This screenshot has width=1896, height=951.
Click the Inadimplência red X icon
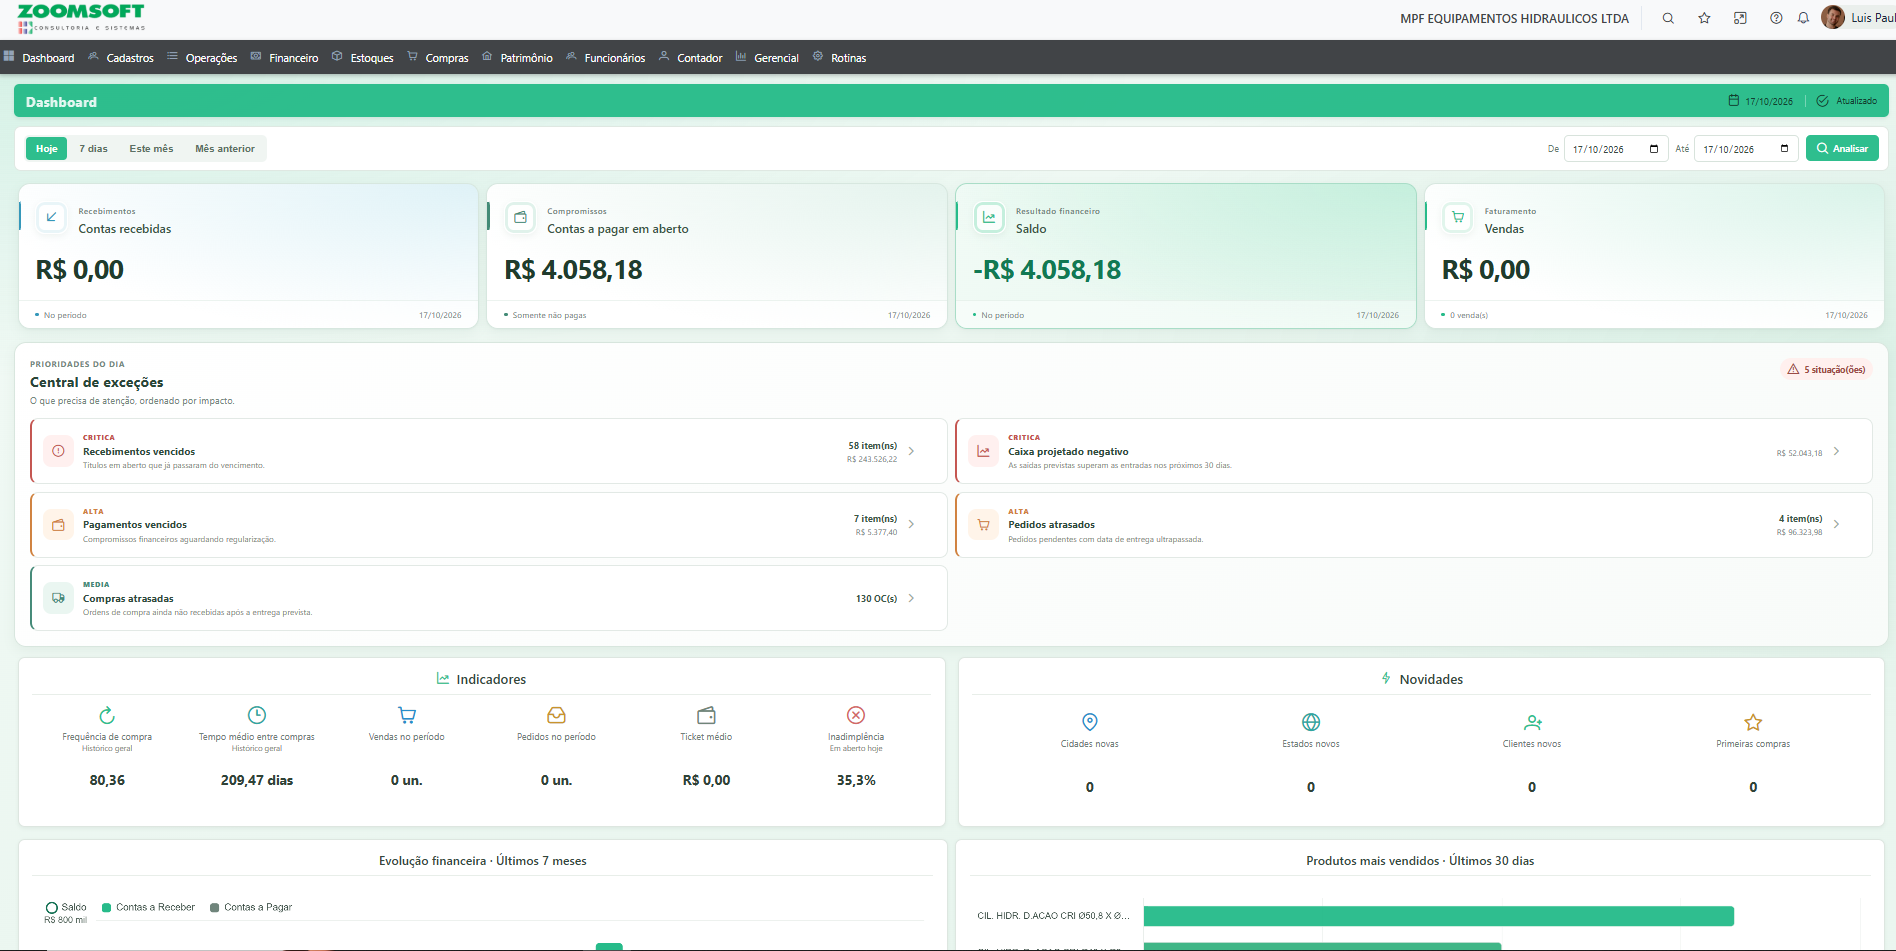tap(856, 715)
